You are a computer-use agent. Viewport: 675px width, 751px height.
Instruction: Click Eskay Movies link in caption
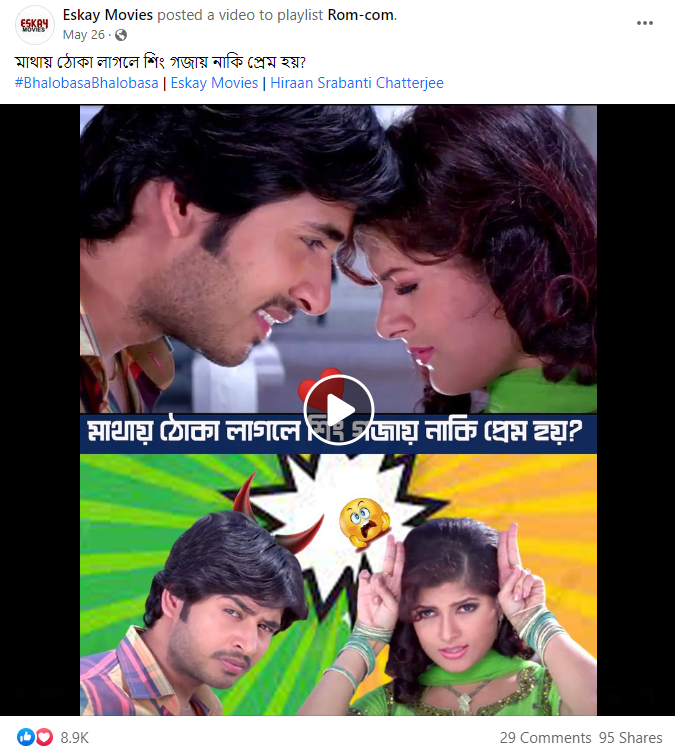coord(214,83)
